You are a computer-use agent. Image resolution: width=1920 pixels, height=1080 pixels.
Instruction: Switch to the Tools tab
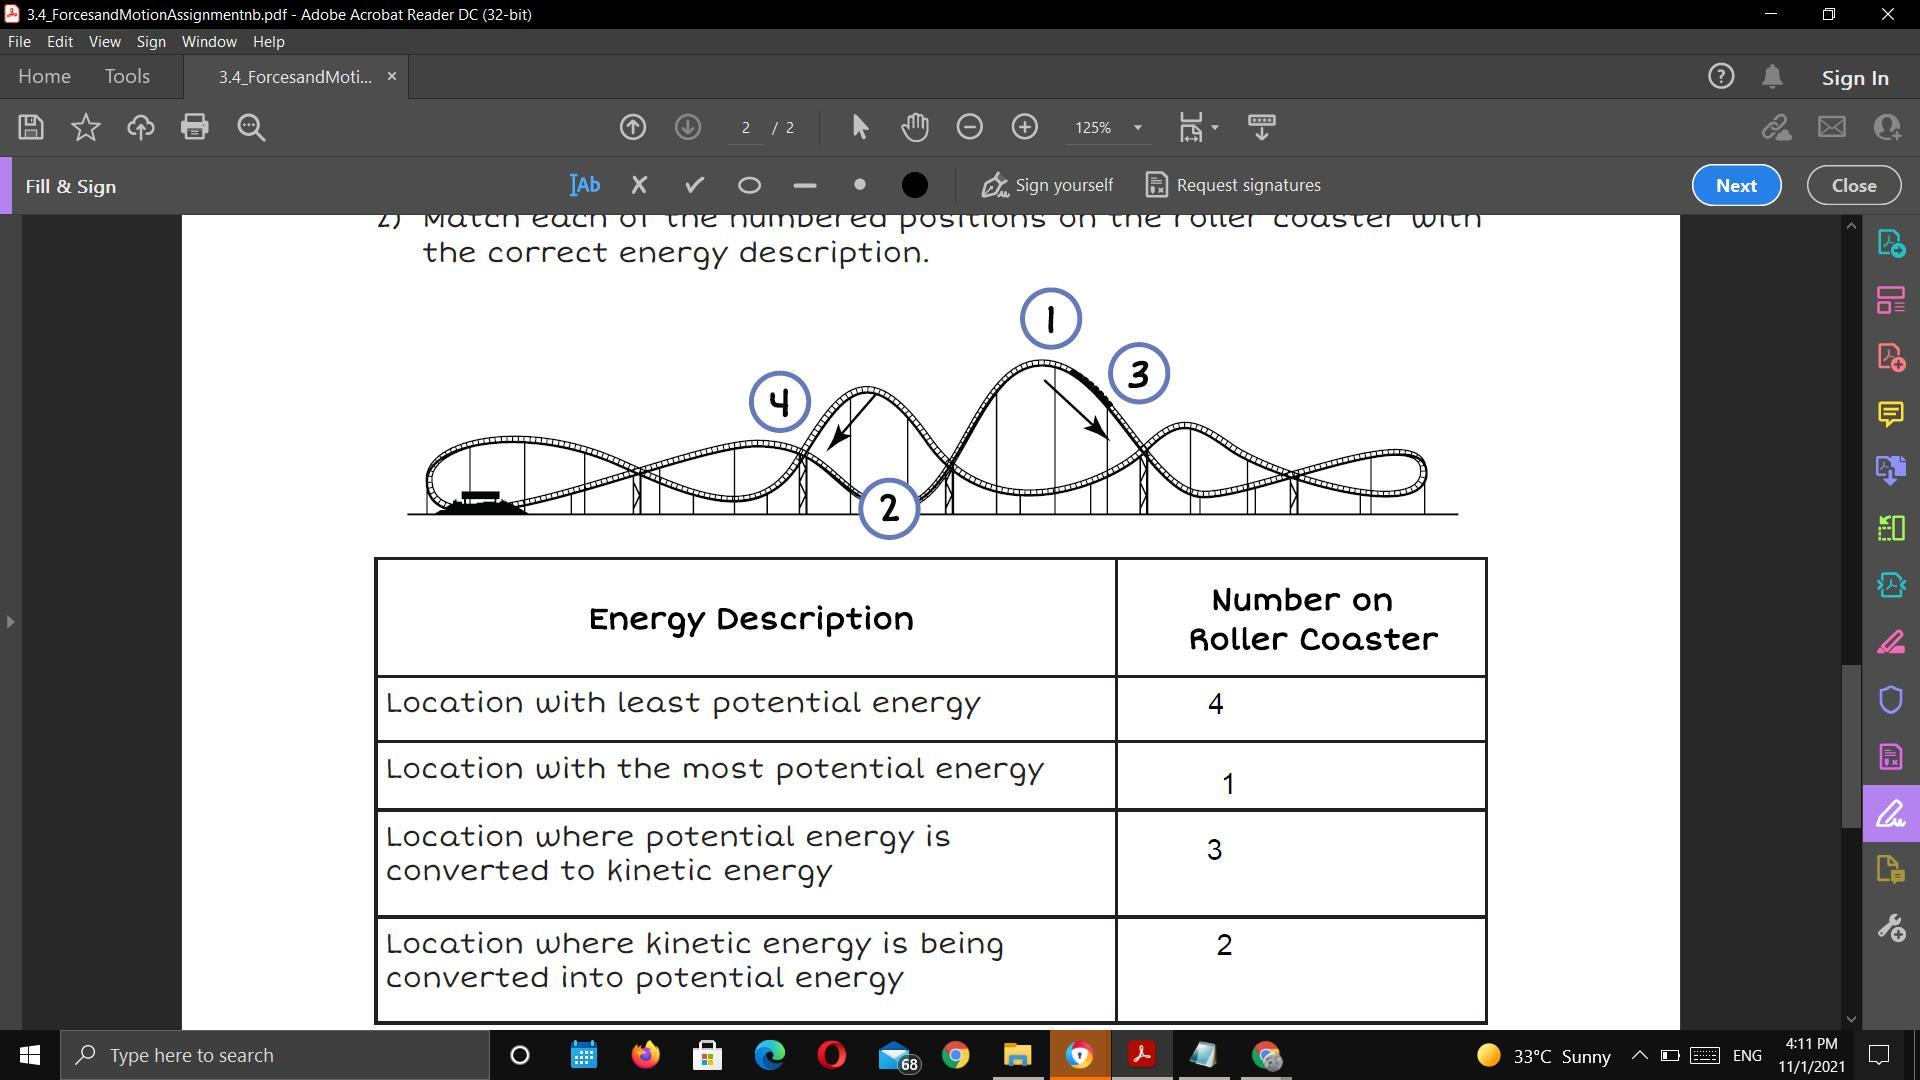(x=127, y=77)
